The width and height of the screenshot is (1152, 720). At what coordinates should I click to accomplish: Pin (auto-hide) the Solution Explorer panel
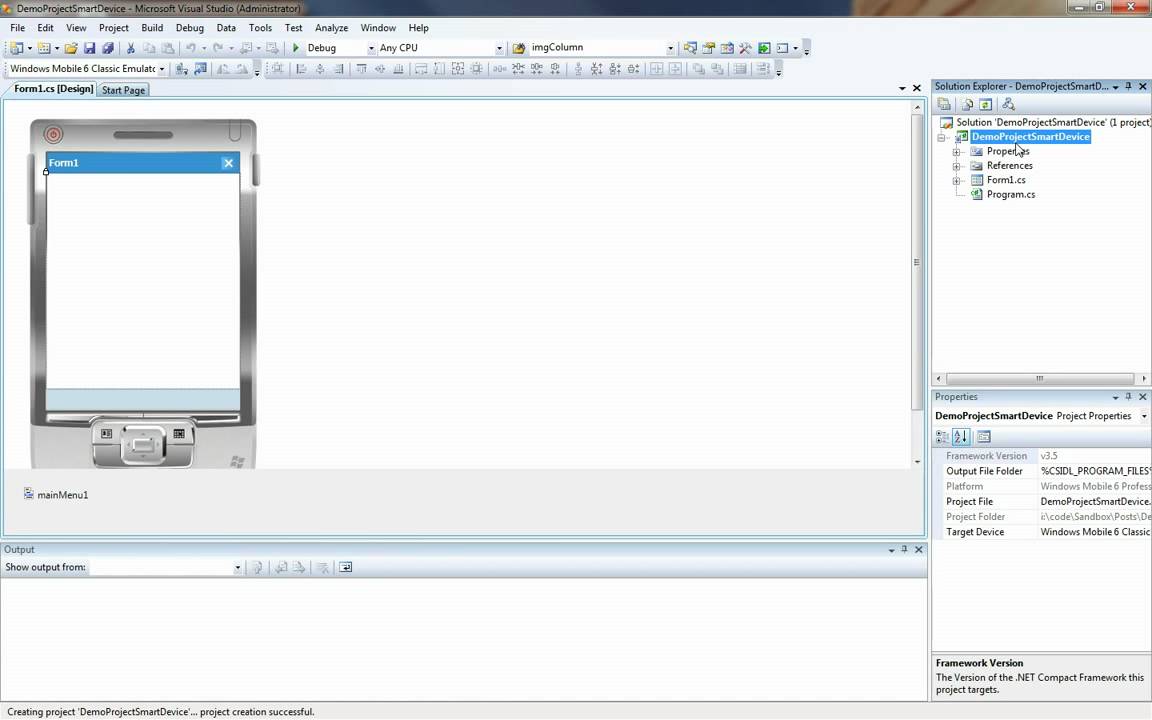(1128, 86)
